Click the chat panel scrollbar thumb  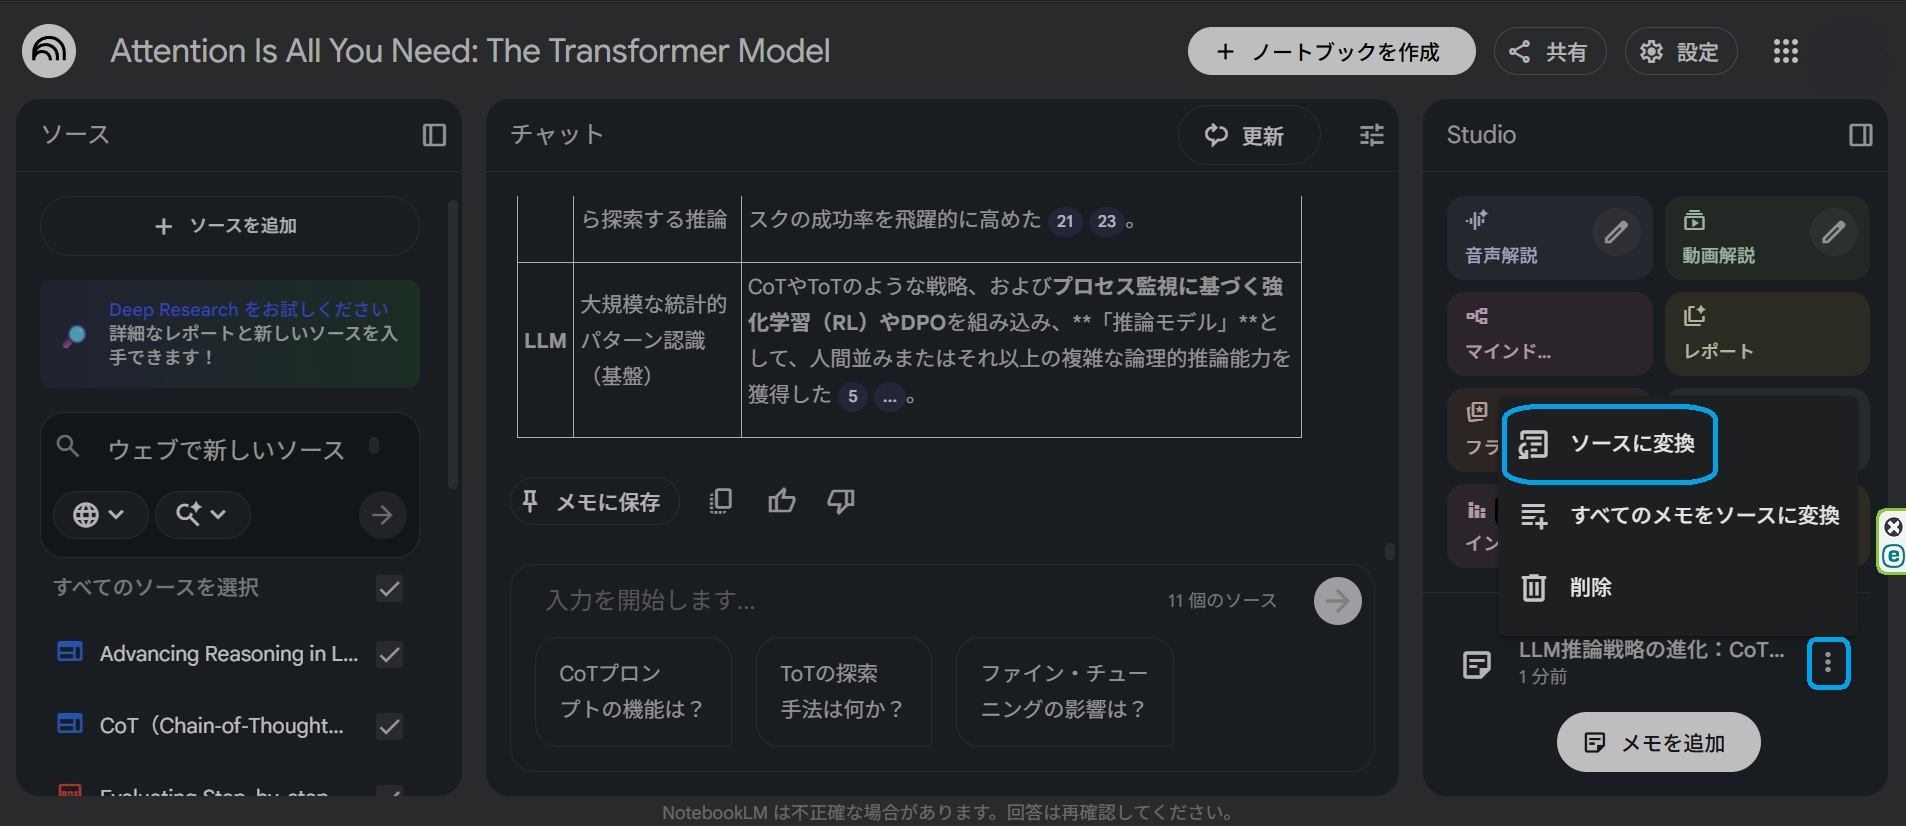tap(1389, 551)
